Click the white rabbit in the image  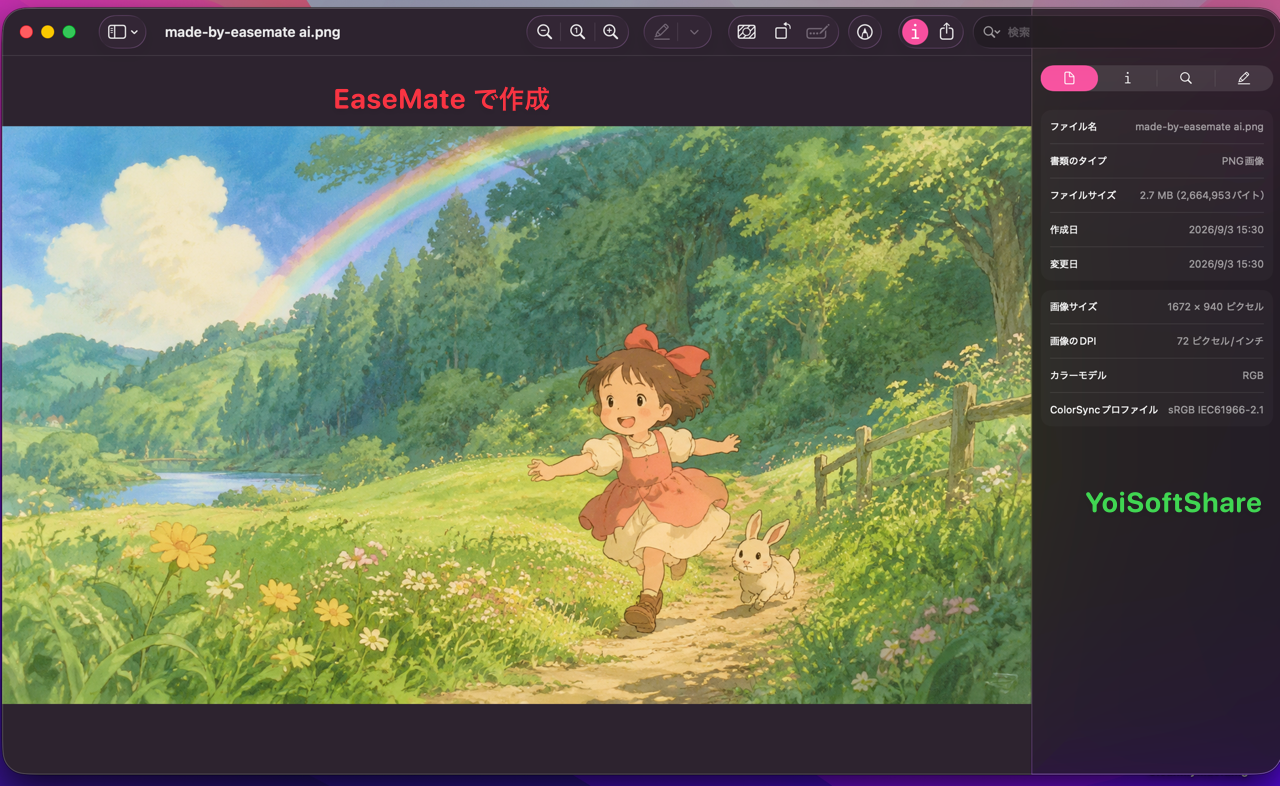click(764, 559)
